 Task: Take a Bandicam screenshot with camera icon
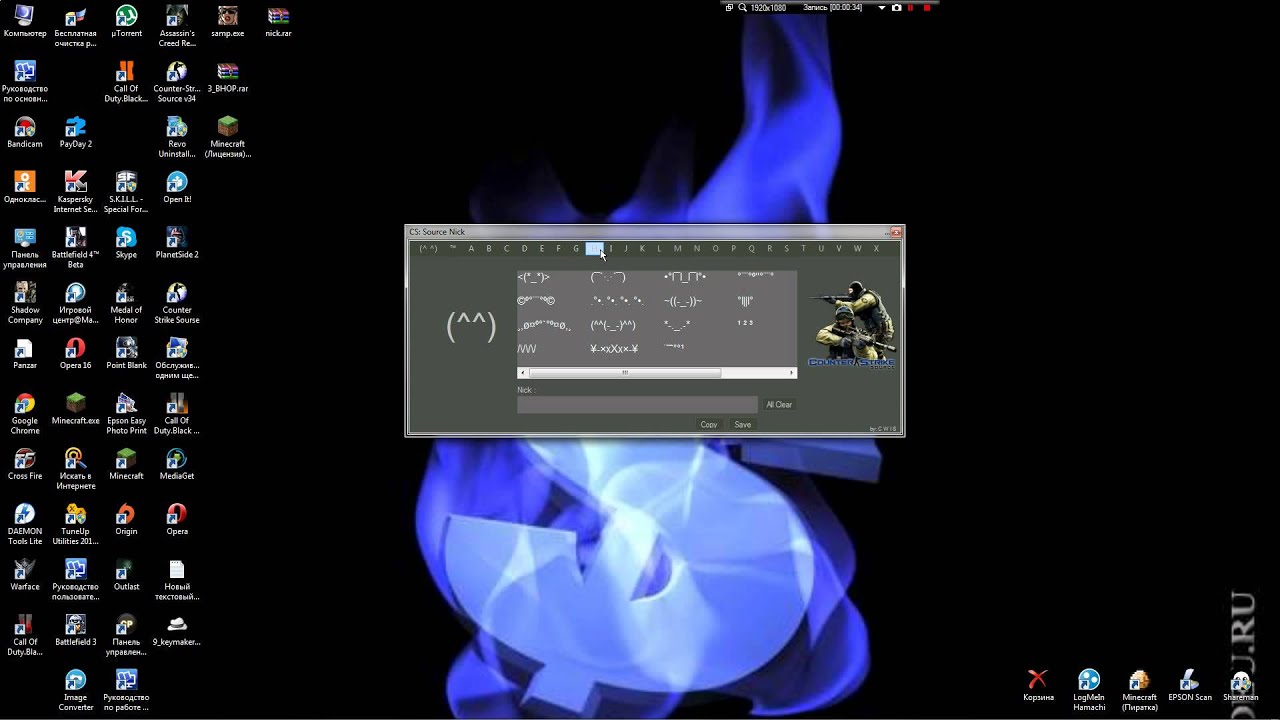click(896, 7)
